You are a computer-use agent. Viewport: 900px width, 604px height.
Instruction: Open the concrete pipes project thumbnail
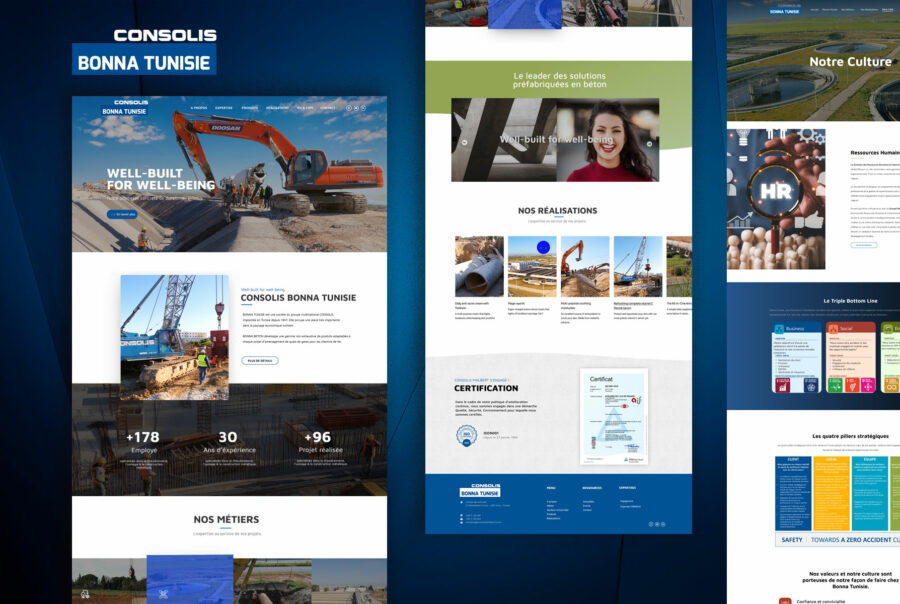click(x=479, y=266)
